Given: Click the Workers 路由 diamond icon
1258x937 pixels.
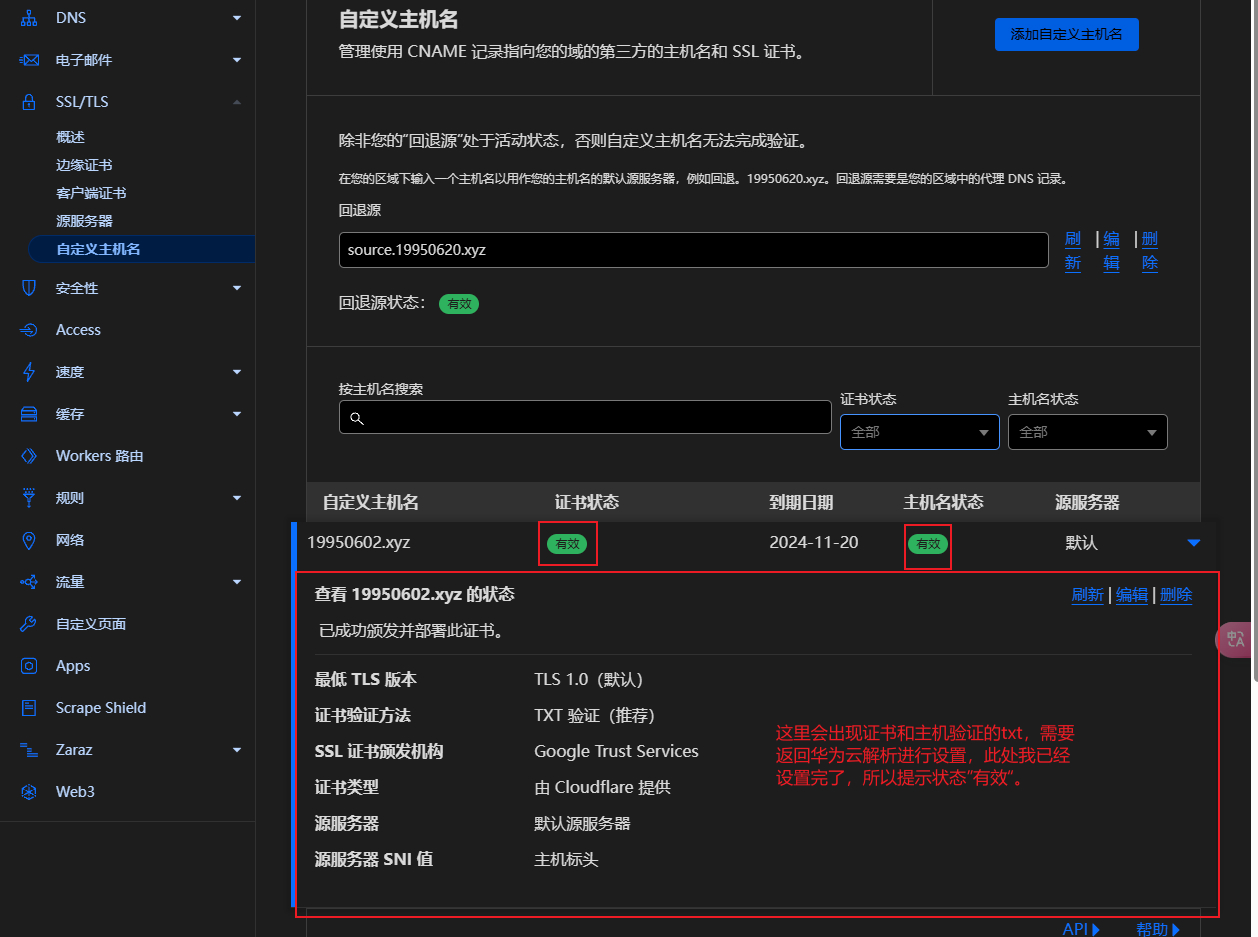Looking at the screenshot, I should pos(29,456).
